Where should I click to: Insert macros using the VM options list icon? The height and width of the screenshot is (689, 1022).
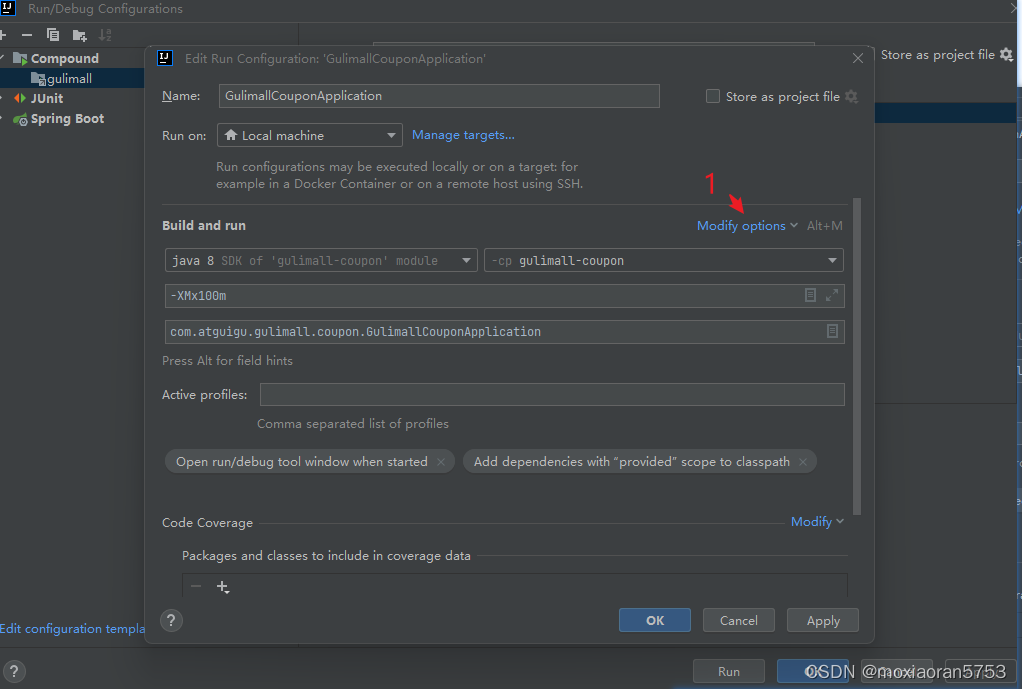pyautogui.click(x=810, y=295)
